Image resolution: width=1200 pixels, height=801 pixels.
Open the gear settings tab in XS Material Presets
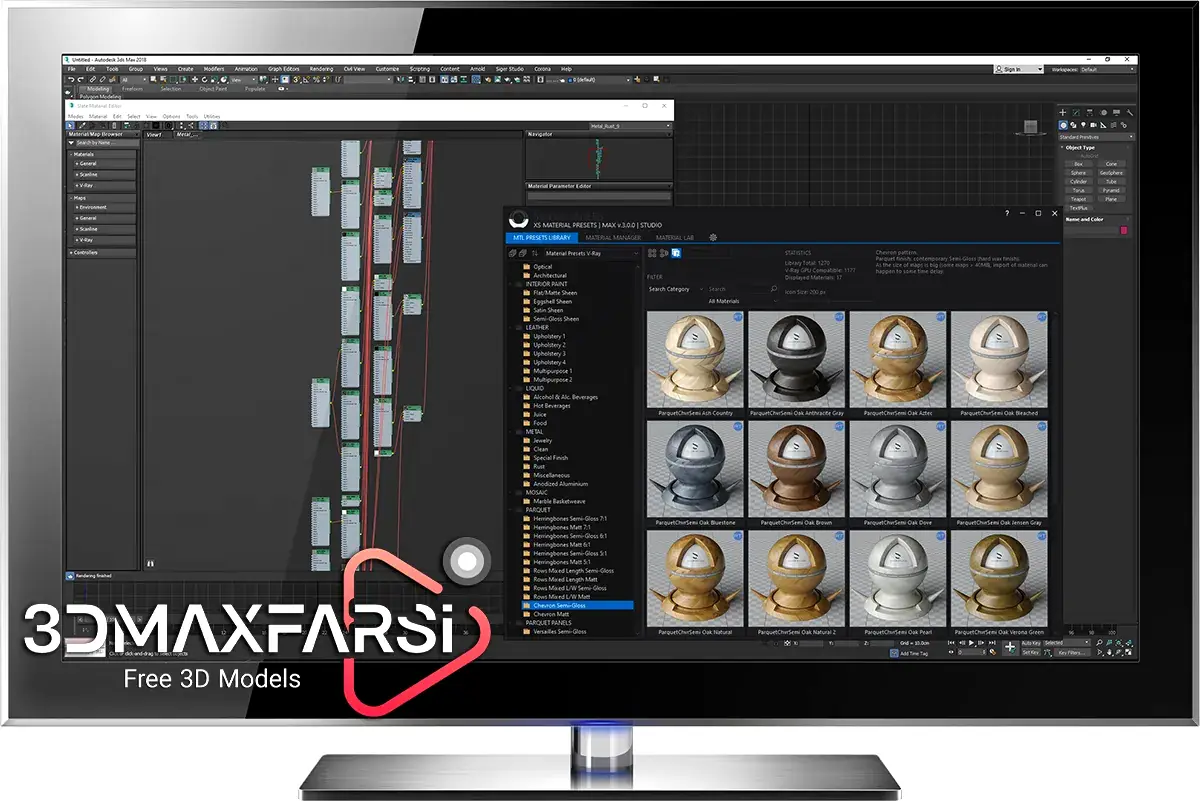(713, 237)
